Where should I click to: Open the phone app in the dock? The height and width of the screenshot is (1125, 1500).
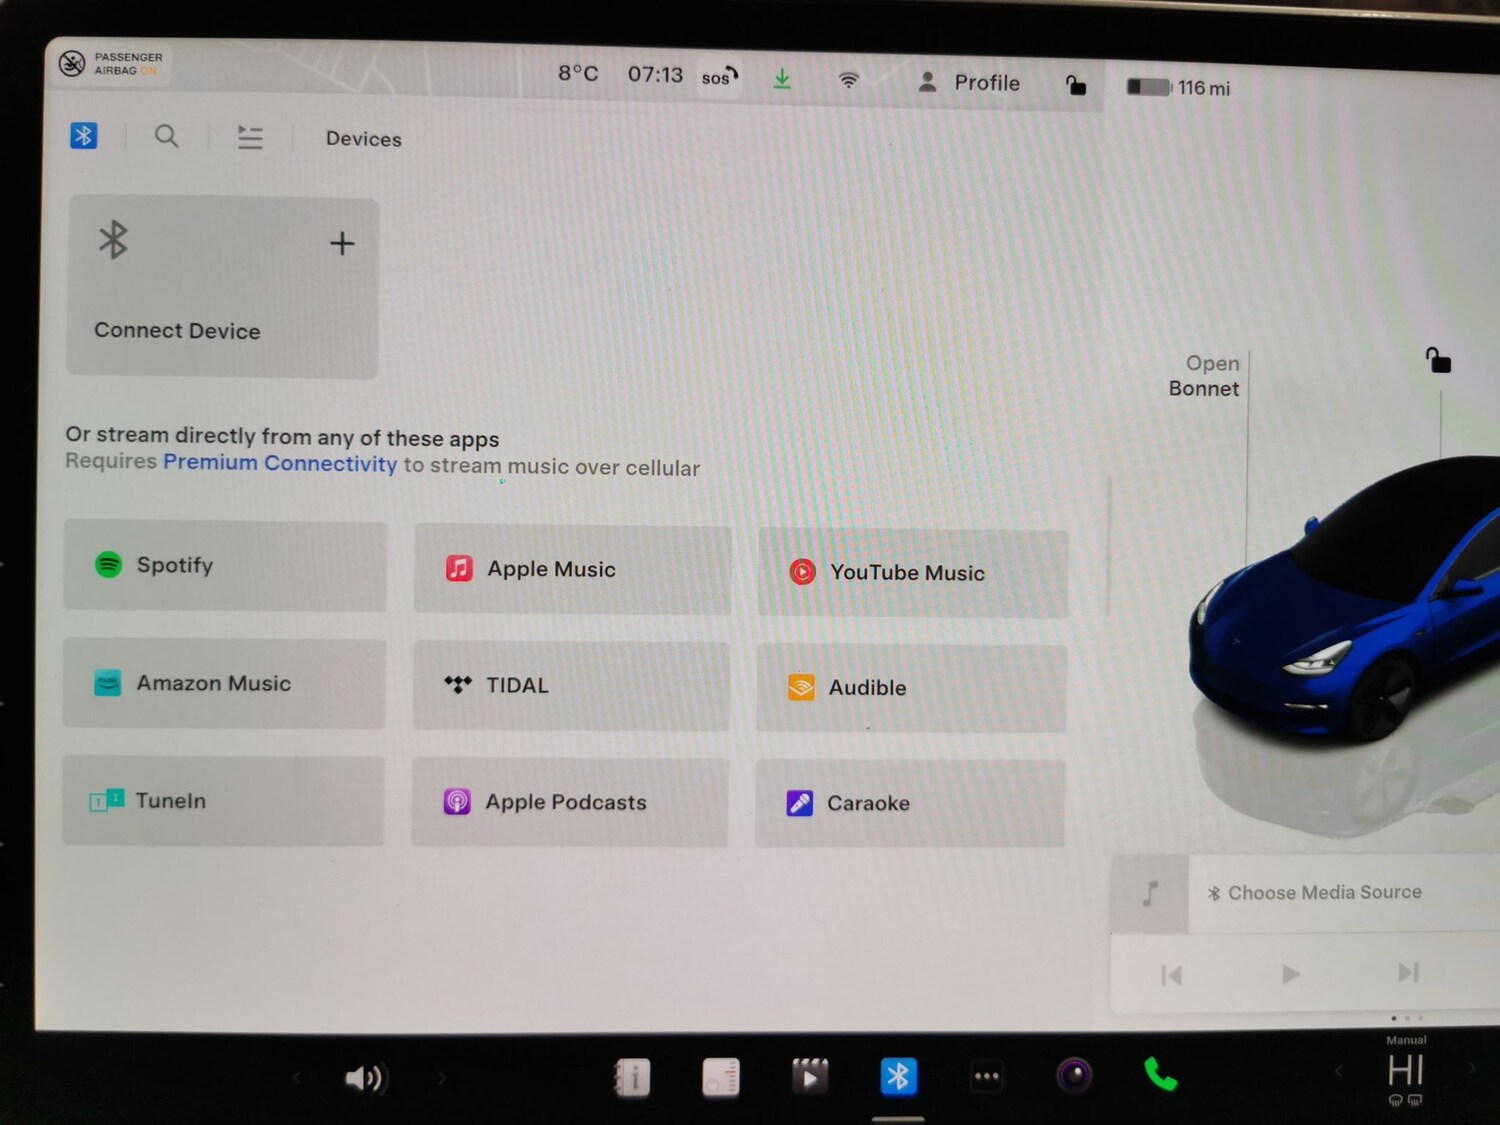[x=1159, y=1076]
